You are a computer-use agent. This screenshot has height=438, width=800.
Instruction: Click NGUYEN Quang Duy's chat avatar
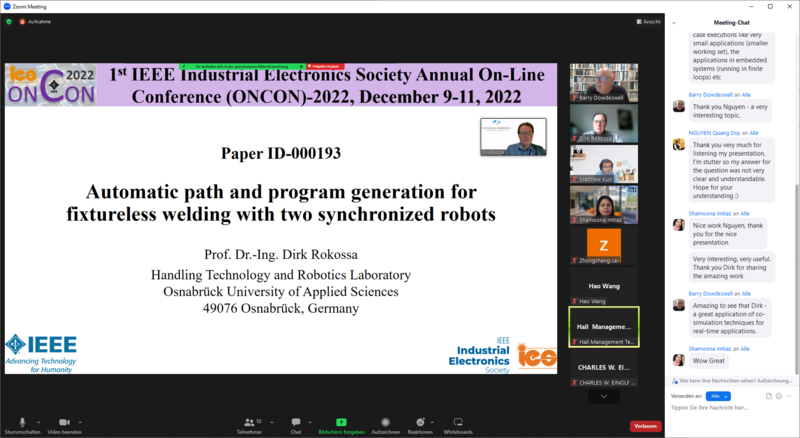coord(679,144)
